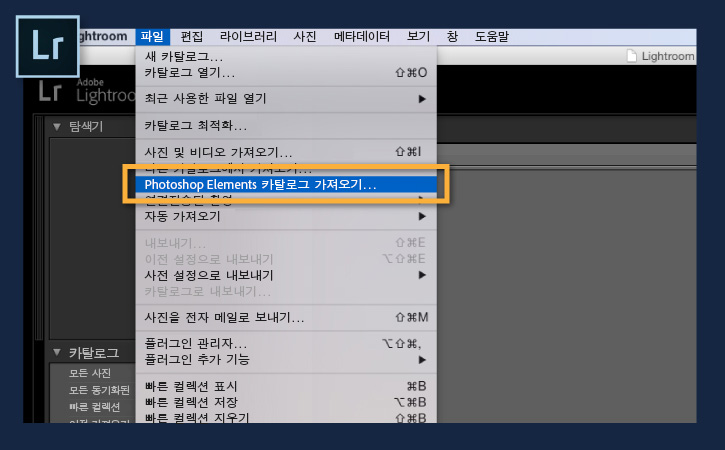This screenshot has width=725, height=450.
Task: Click the Lr logo in the identity plate
Action: [x=49, y=91]
